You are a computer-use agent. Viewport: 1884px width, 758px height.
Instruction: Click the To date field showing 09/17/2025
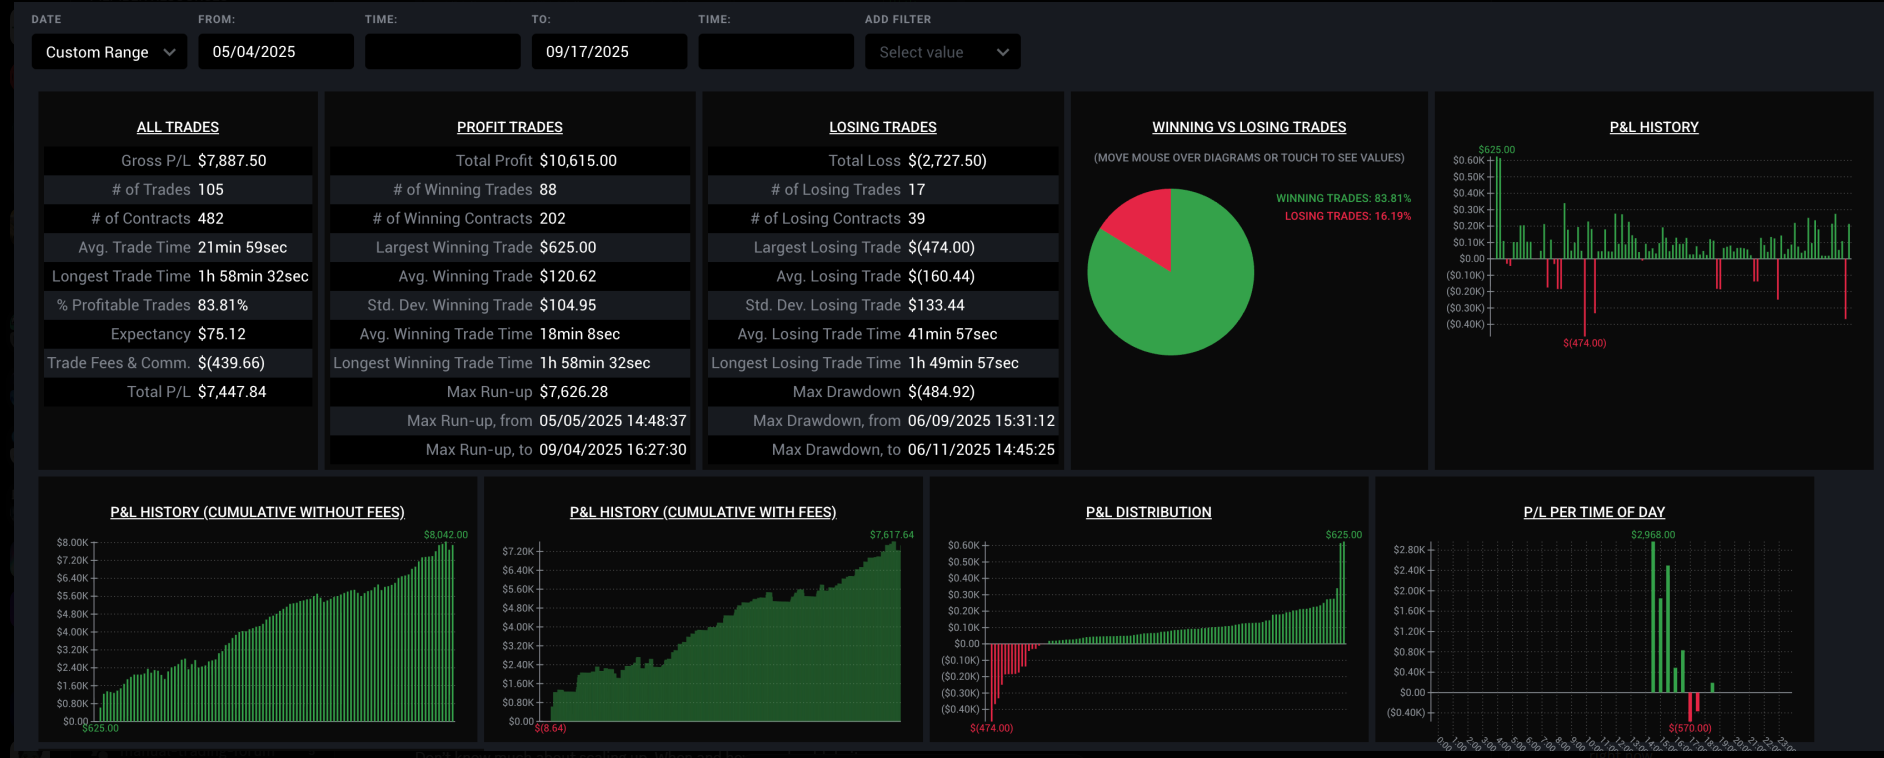pyautogui.click(x=608, y=52)
